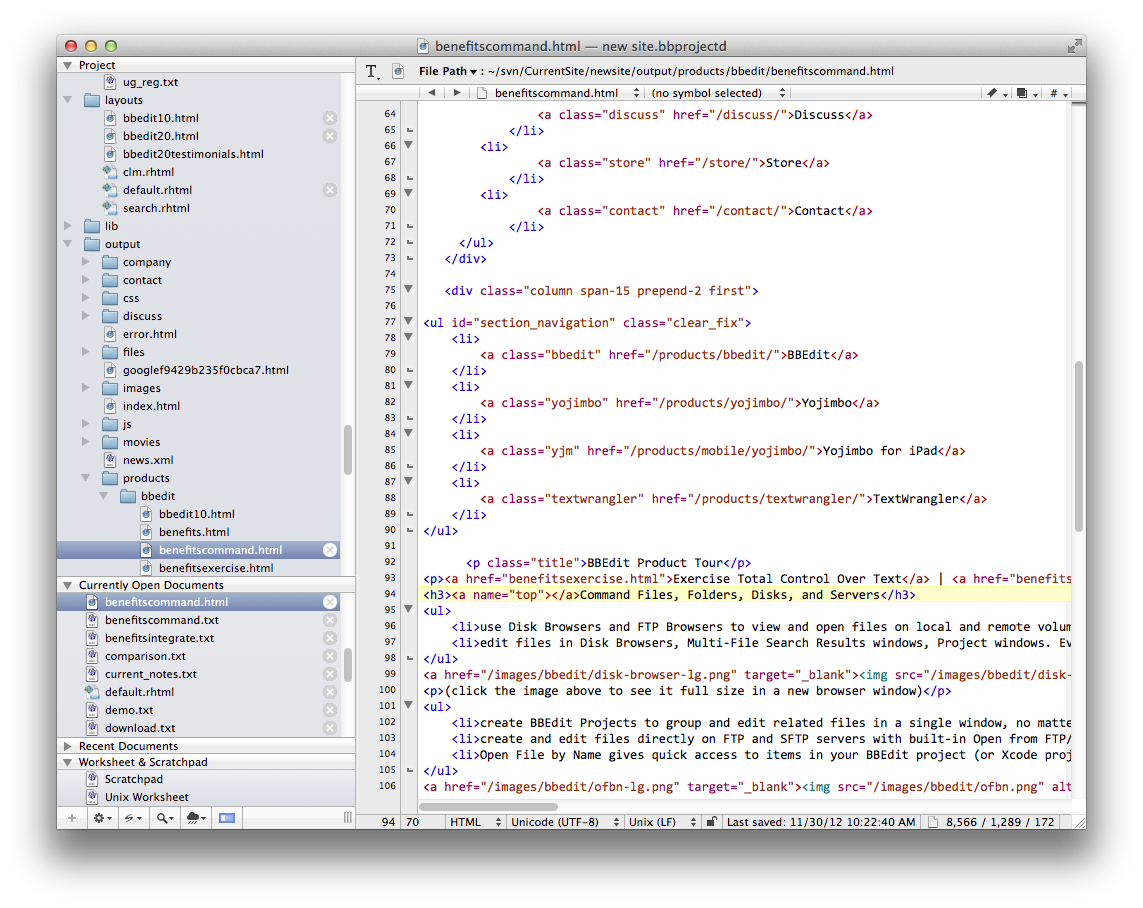
Task: Open the Unix Worksheet
Action: tap(146, 797)
